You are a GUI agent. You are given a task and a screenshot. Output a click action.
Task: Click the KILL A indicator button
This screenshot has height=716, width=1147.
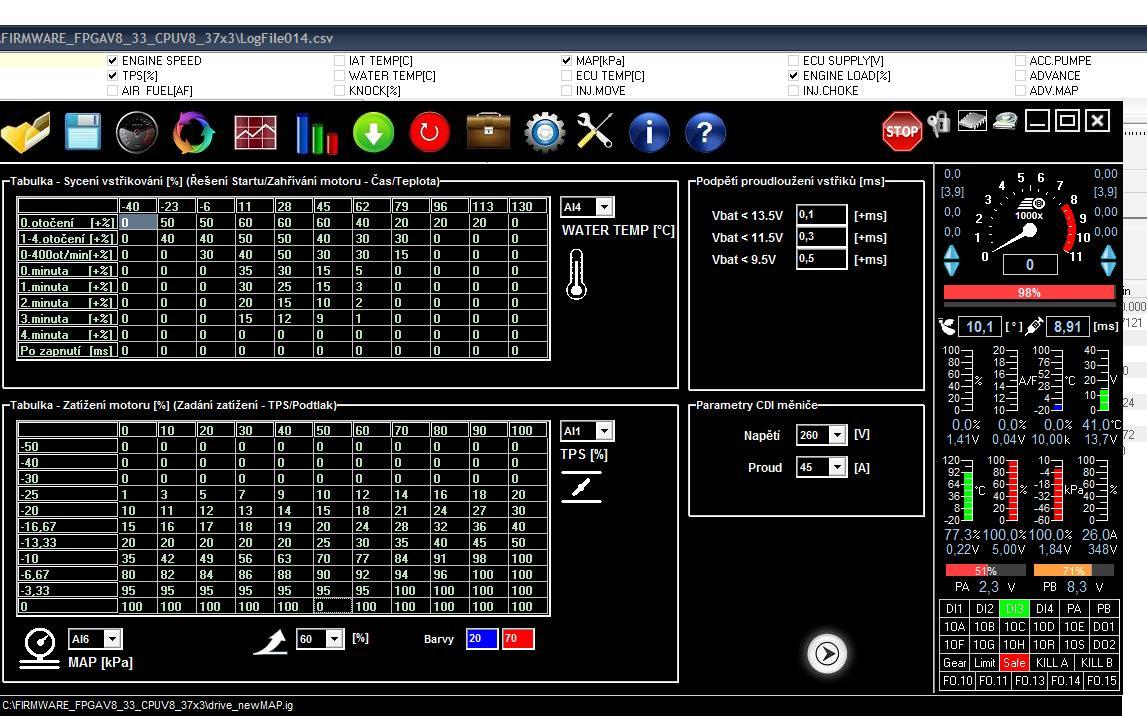pos(1052,663)
